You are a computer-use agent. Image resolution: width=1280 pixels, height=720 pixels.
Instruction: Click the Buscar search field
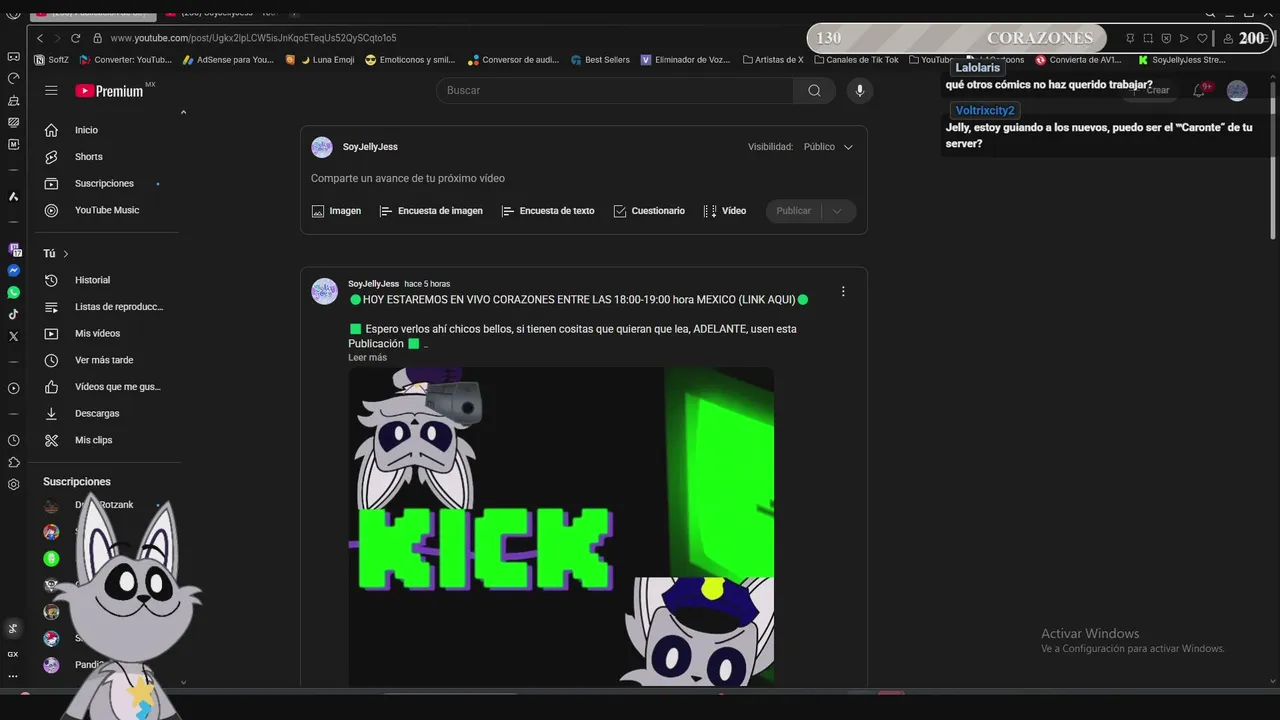(x=615, y=90)
